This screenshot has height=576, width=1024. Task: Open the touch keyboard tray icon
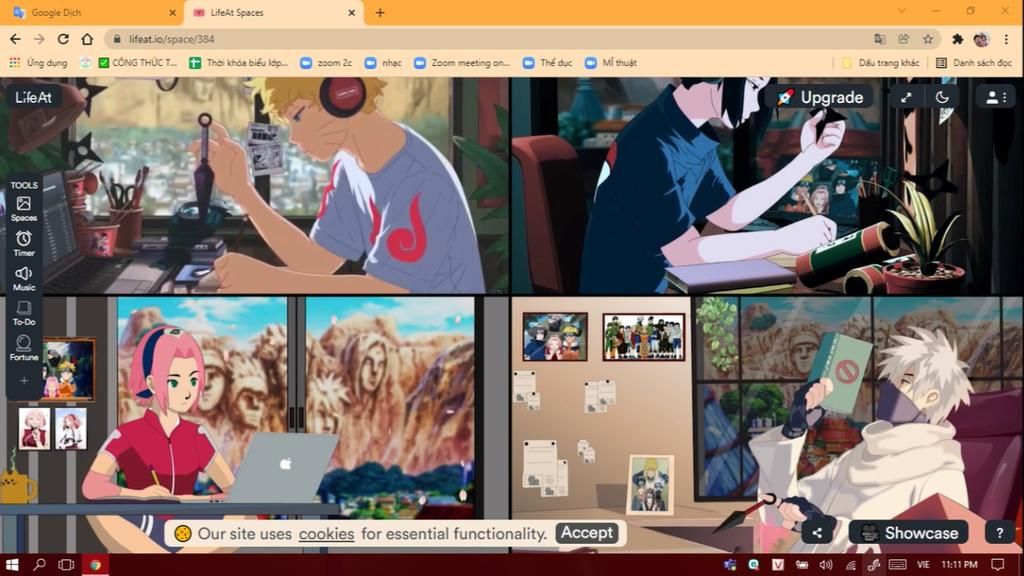tap(897, 564)
